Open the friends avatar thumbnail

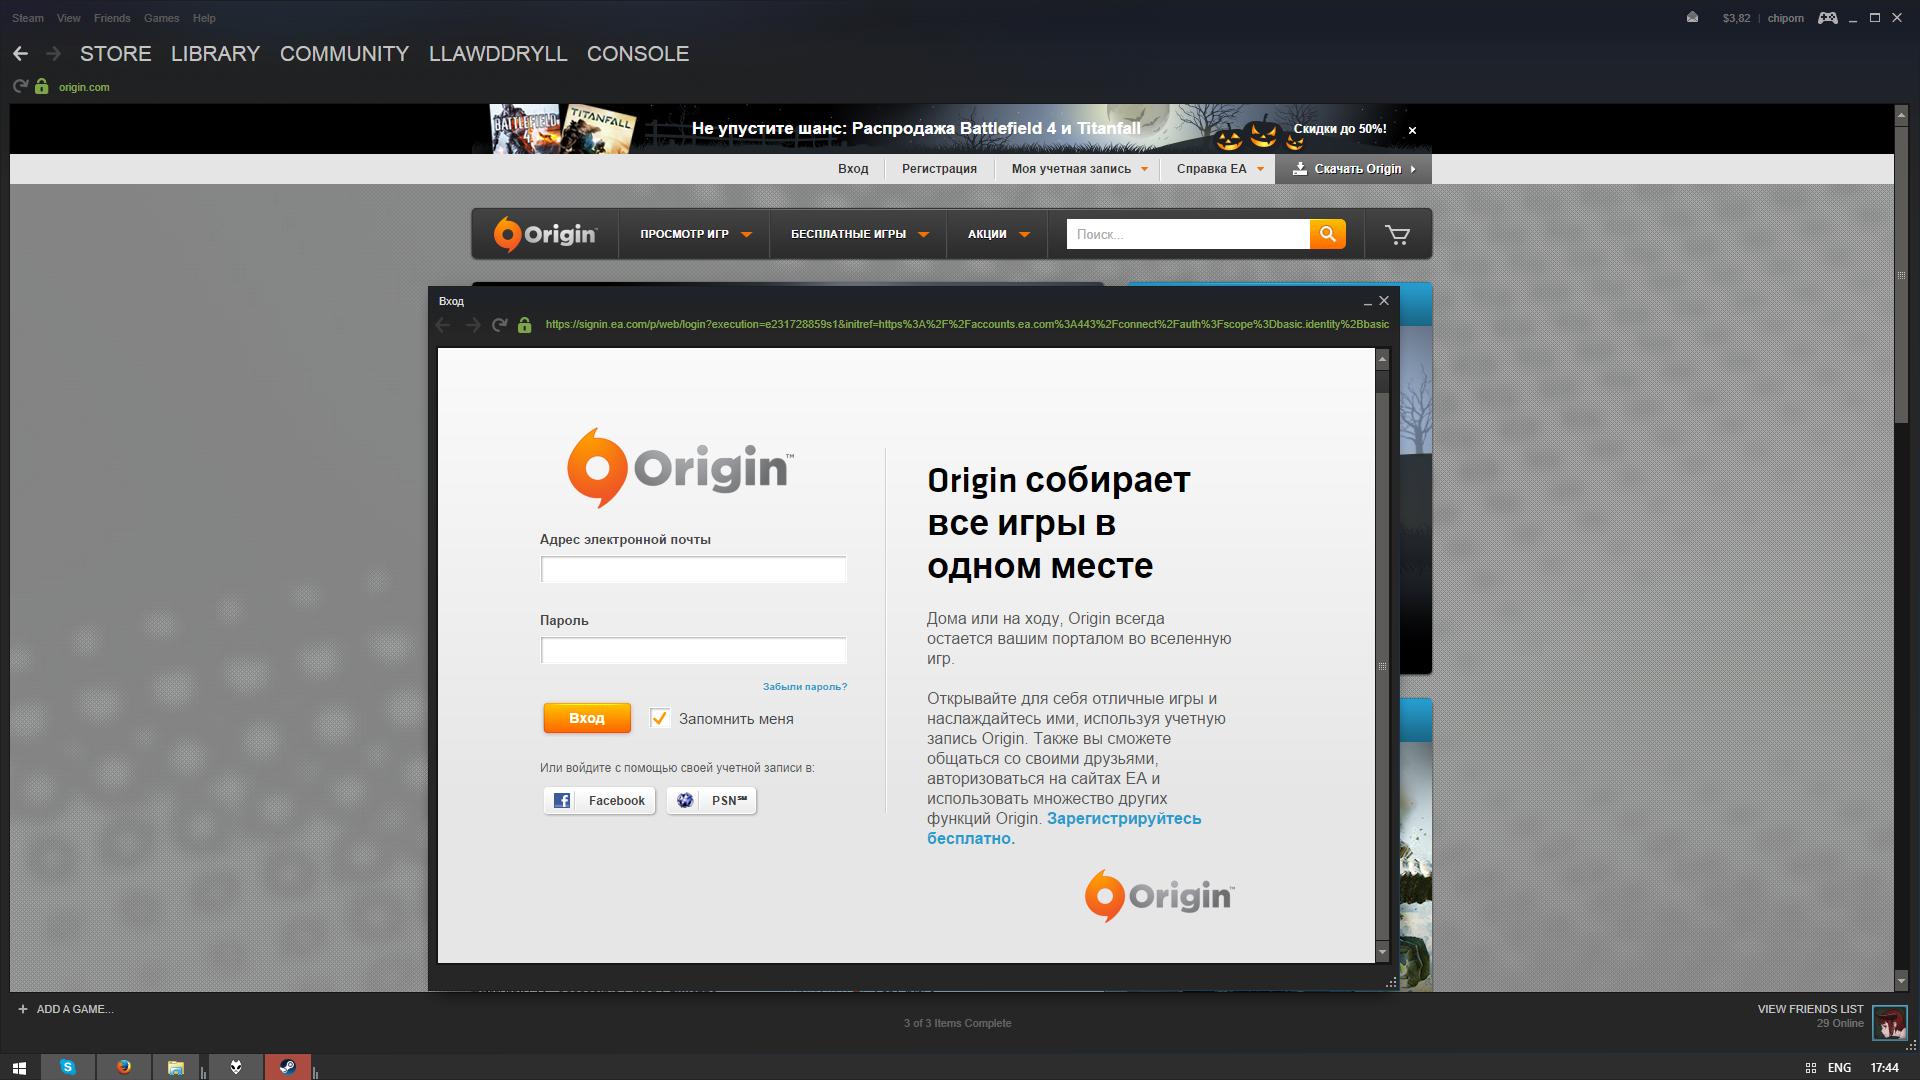tap(1889, 1023)
